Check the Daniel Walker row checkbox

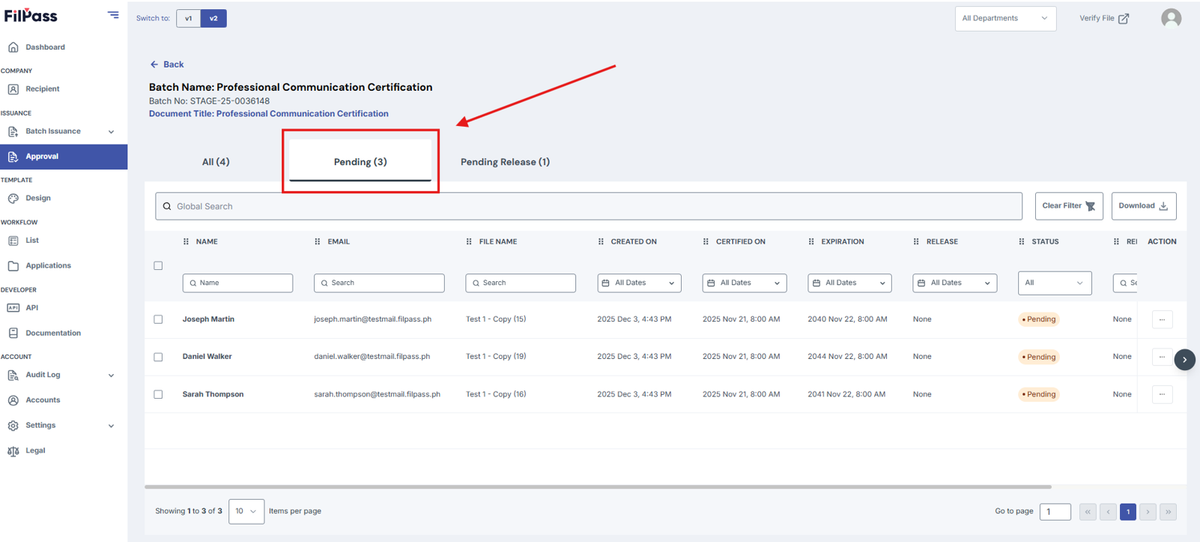[x=158, y=356]
